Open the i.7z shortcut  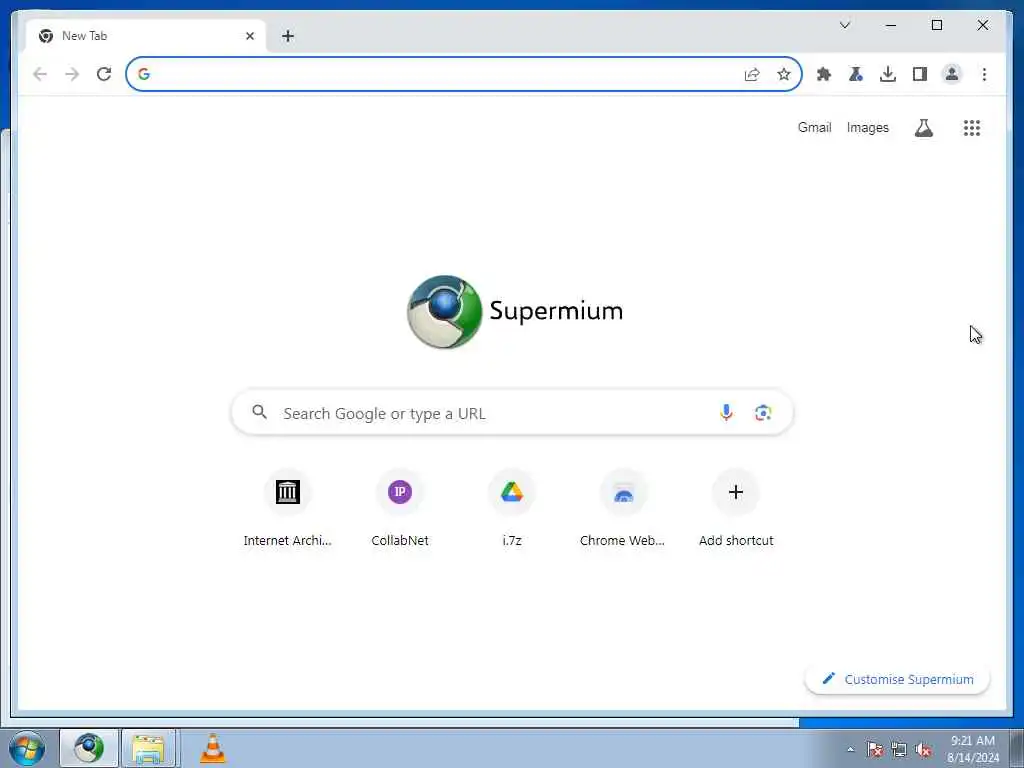512,508
